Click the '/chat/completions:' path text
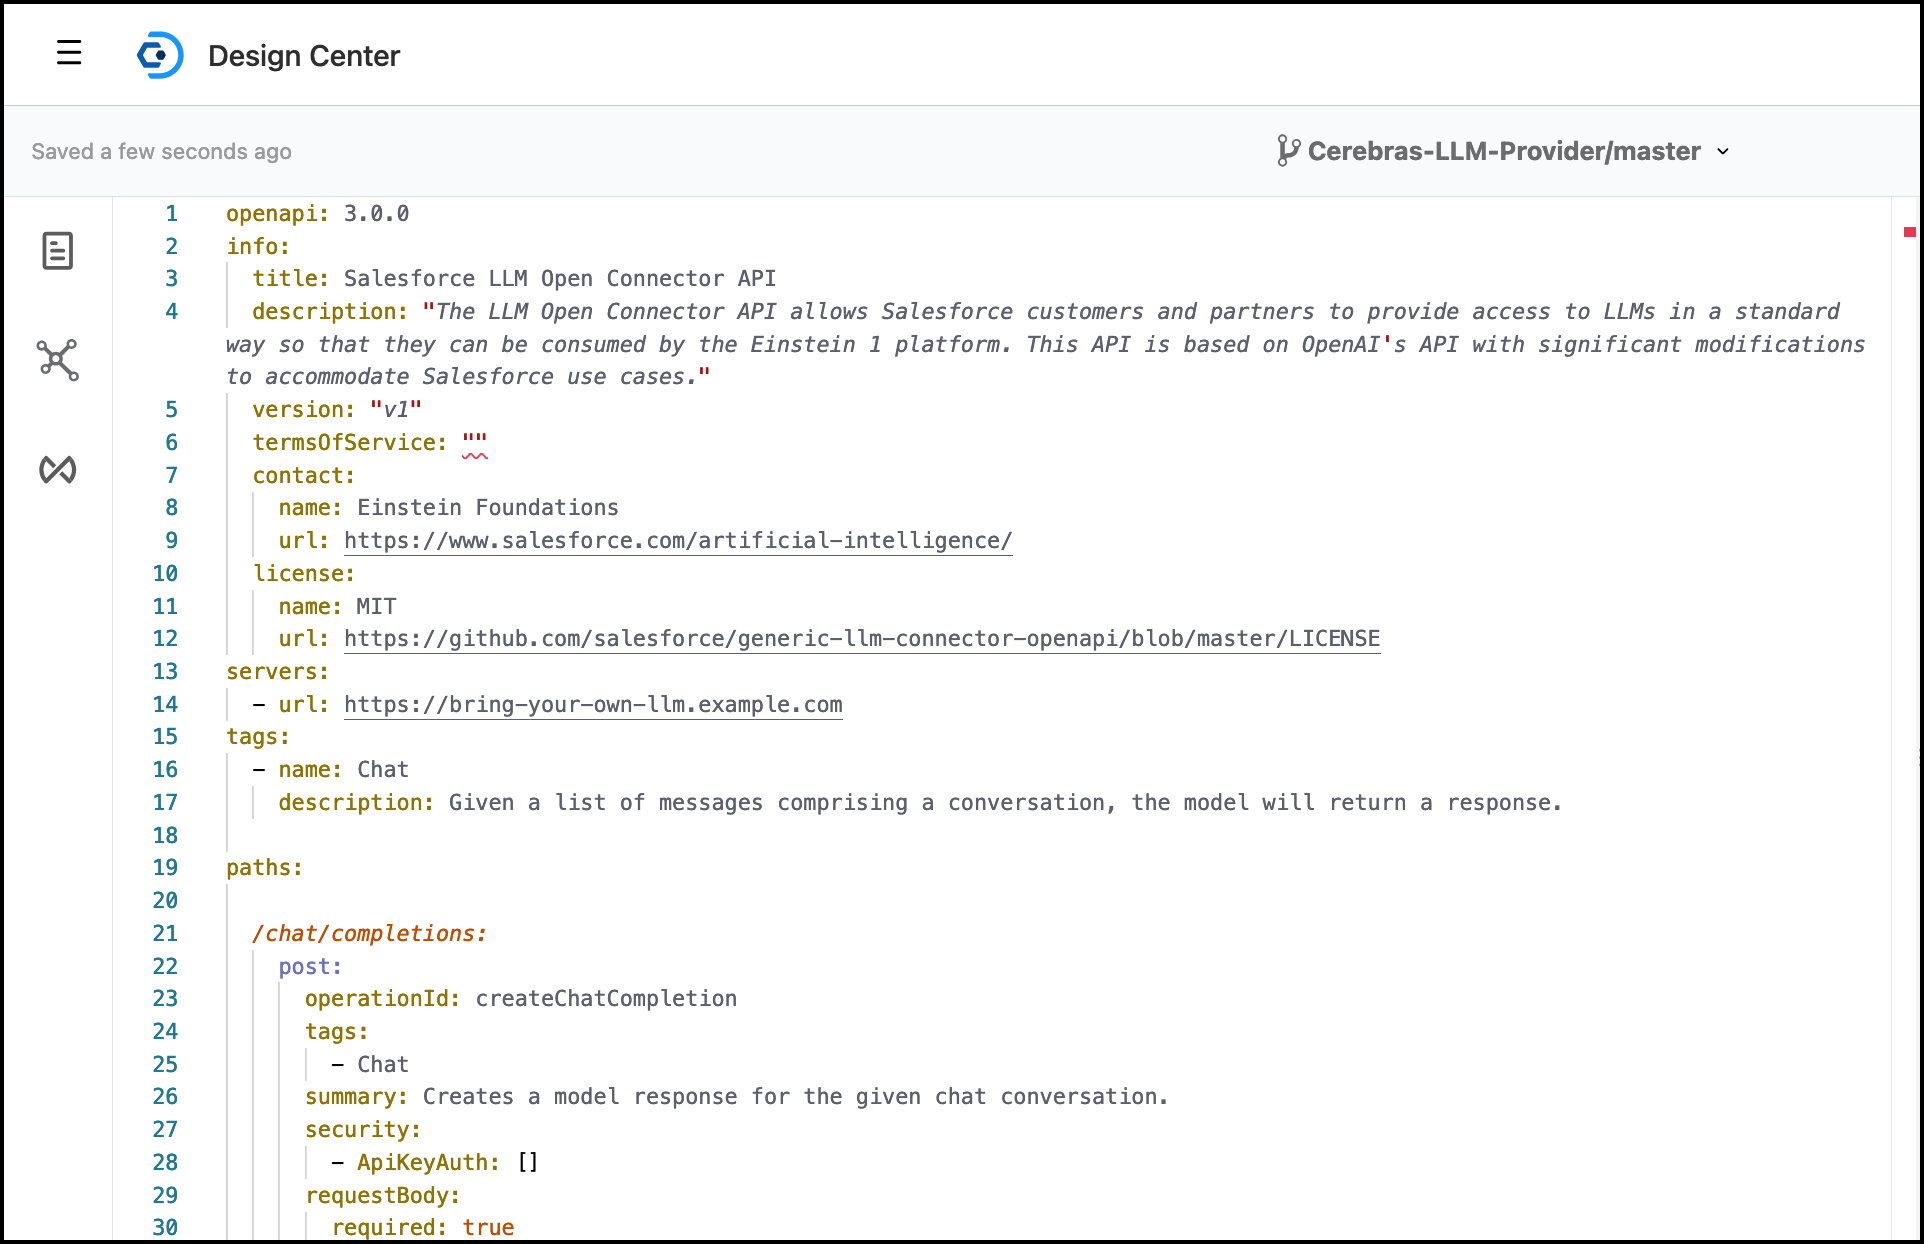 [369, 934]
